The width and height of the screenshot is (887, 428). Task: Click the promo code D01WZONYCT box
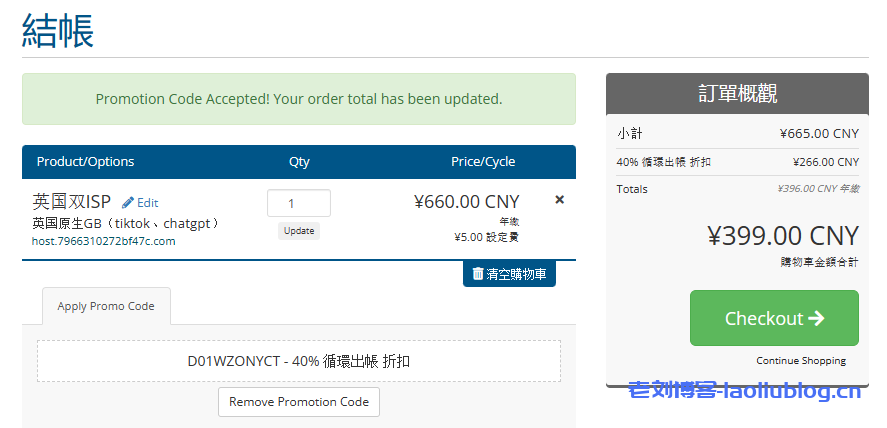click(299, 361)
